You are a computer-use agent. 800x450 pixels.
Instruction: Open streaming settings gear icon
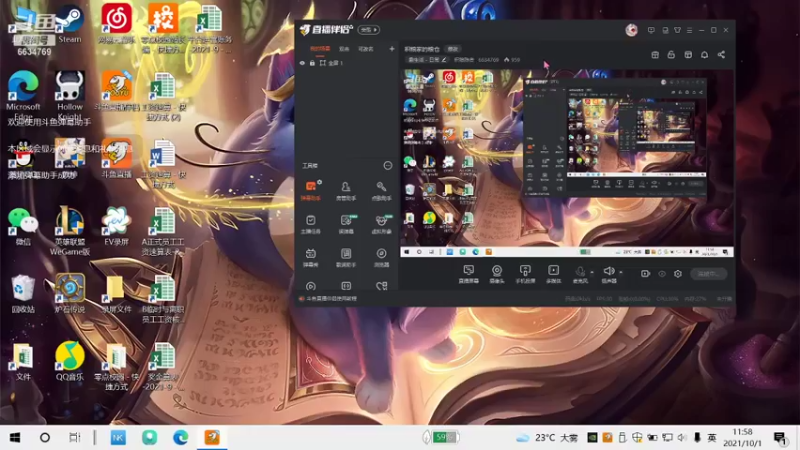(678, 274)
